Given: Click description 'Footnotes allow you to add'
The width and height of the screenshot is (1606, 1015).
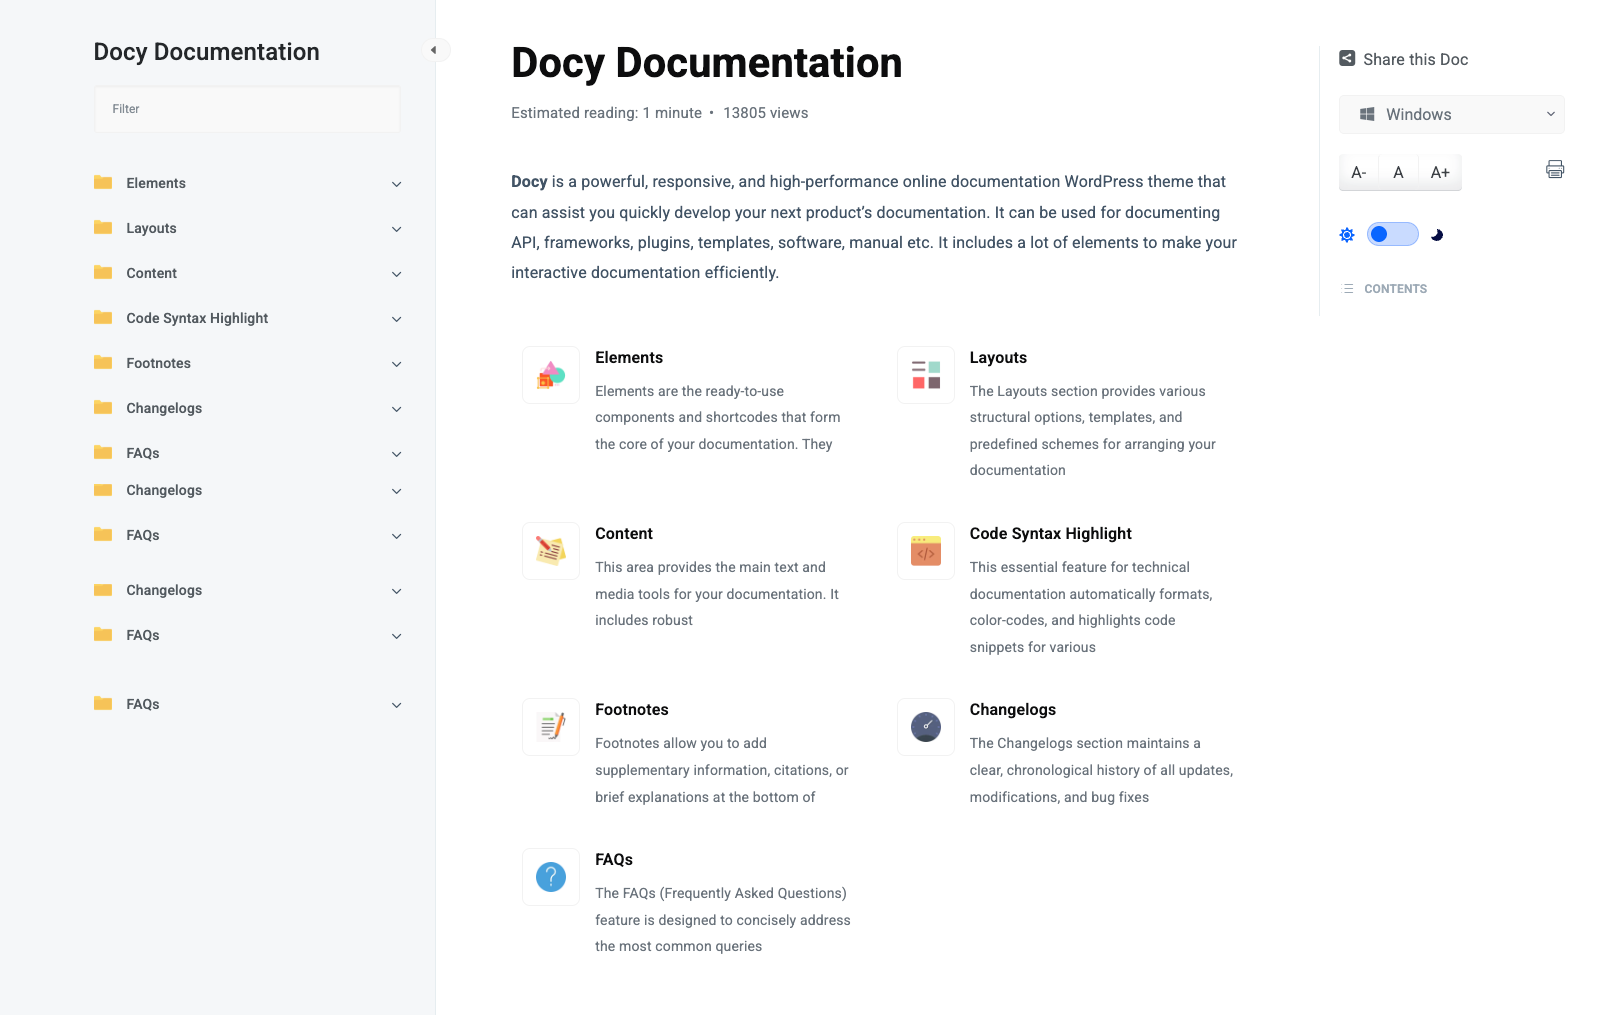Looking at the screenshot, I should (x=681, y=743).
